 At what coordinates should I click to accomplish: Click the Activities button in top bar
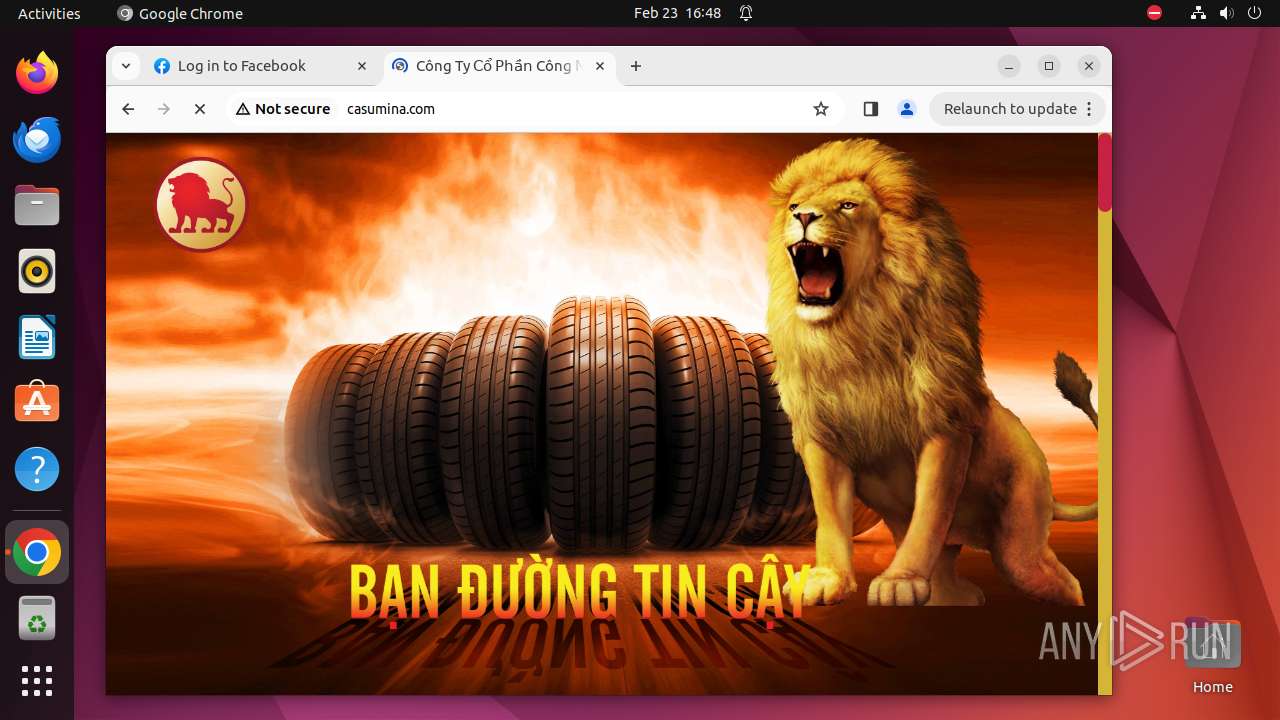point(49,13)
